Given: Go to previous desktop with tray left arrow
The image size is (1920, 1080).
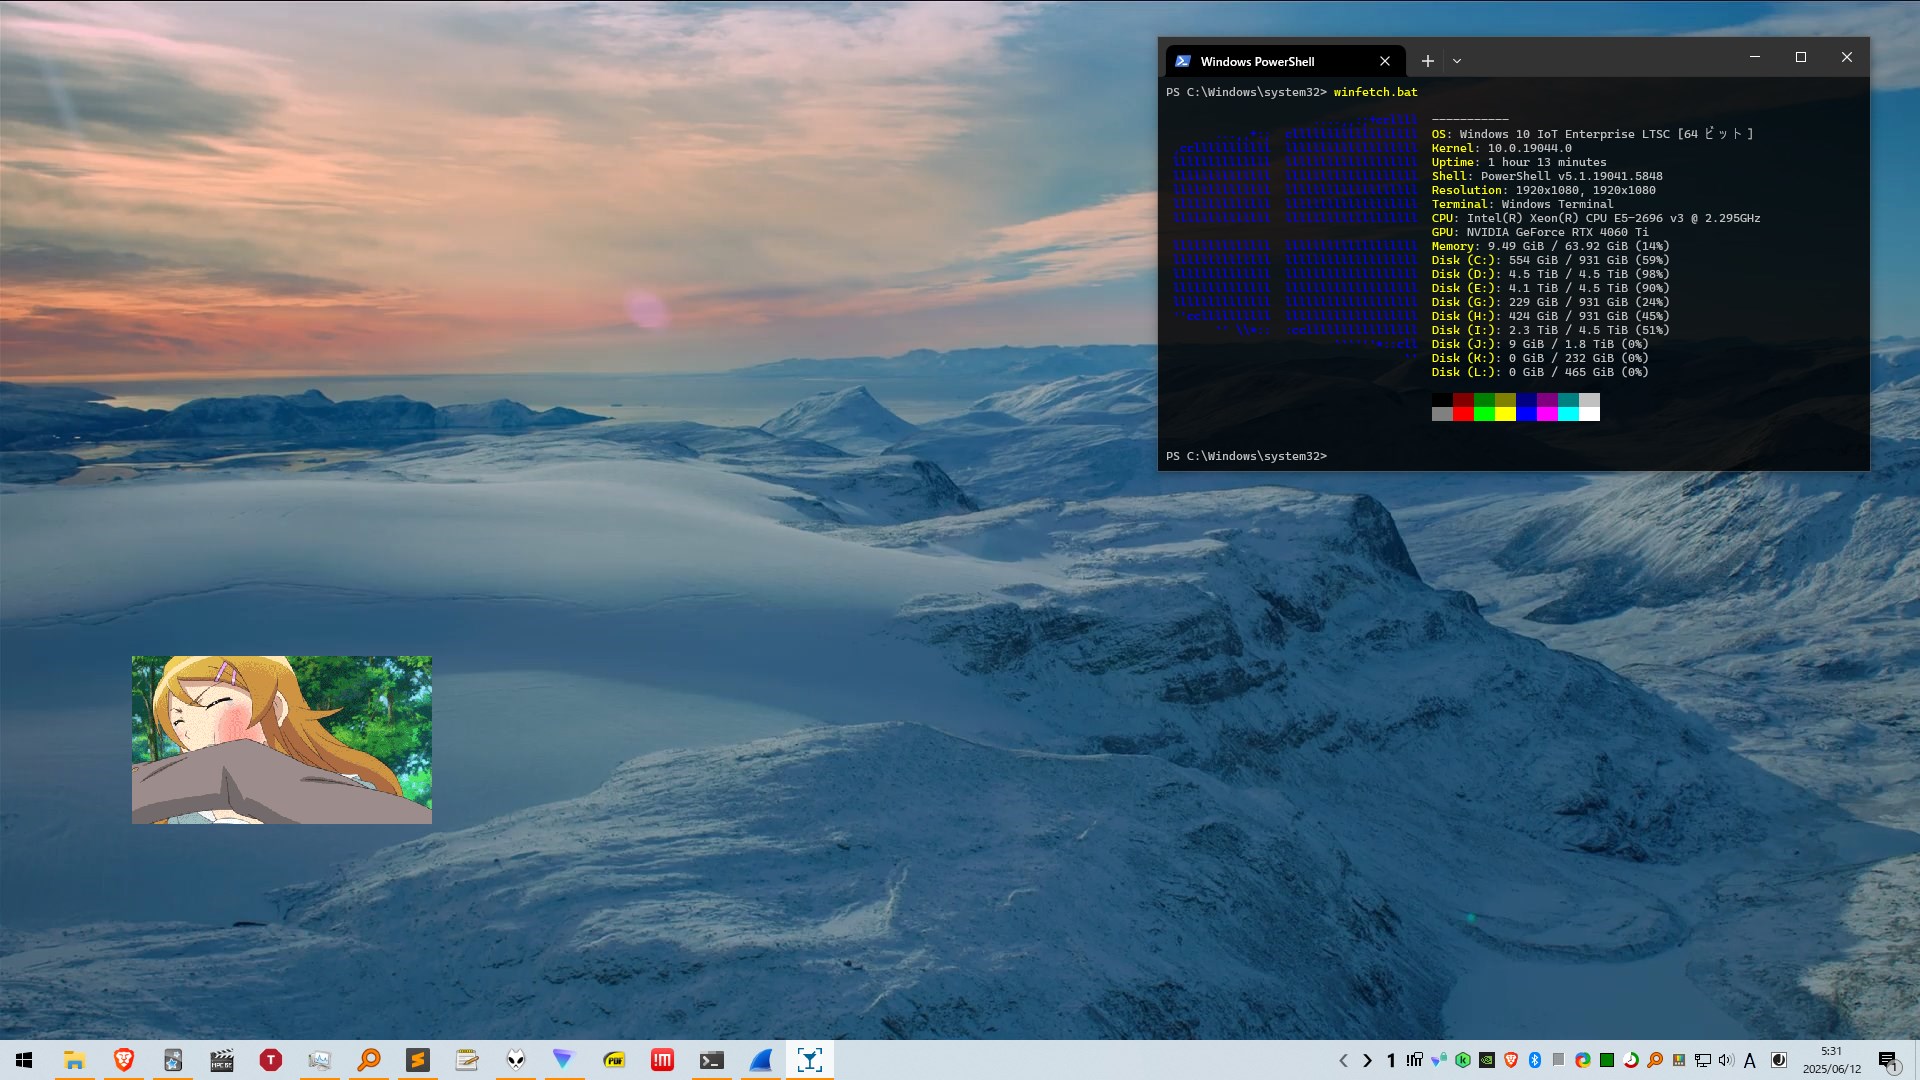Looking at the screenshot, I should pyautogui.click(x=1343, y=1060).
